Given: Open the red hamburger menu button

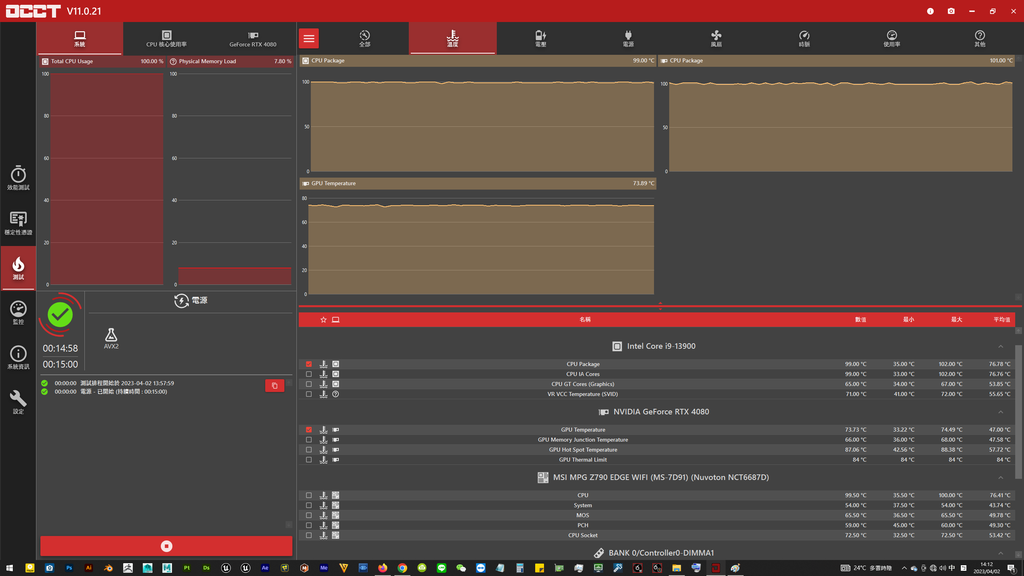Looking at the screenshot, I should [309, 38].
